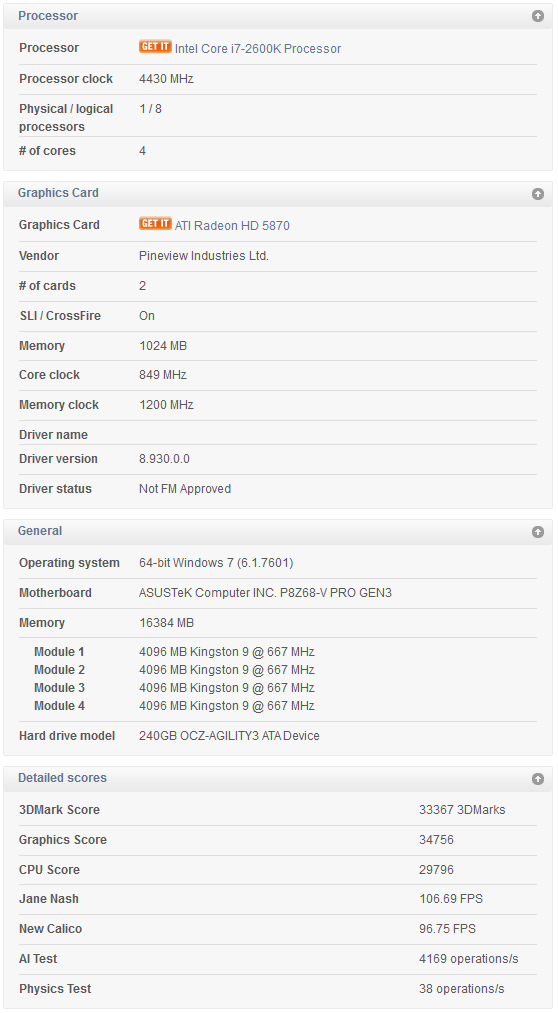Open the ATI Radeon HD 5870 link

232,225
